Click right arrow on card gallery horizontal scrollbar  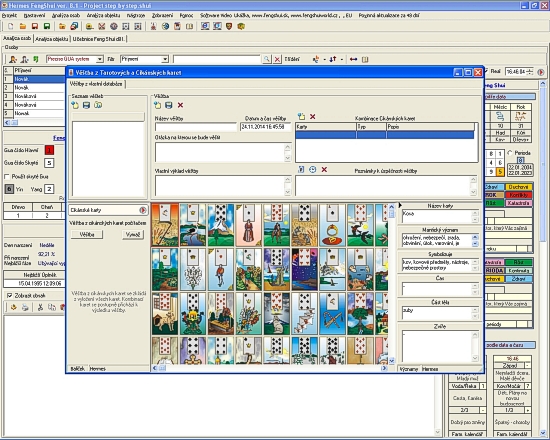384,368
